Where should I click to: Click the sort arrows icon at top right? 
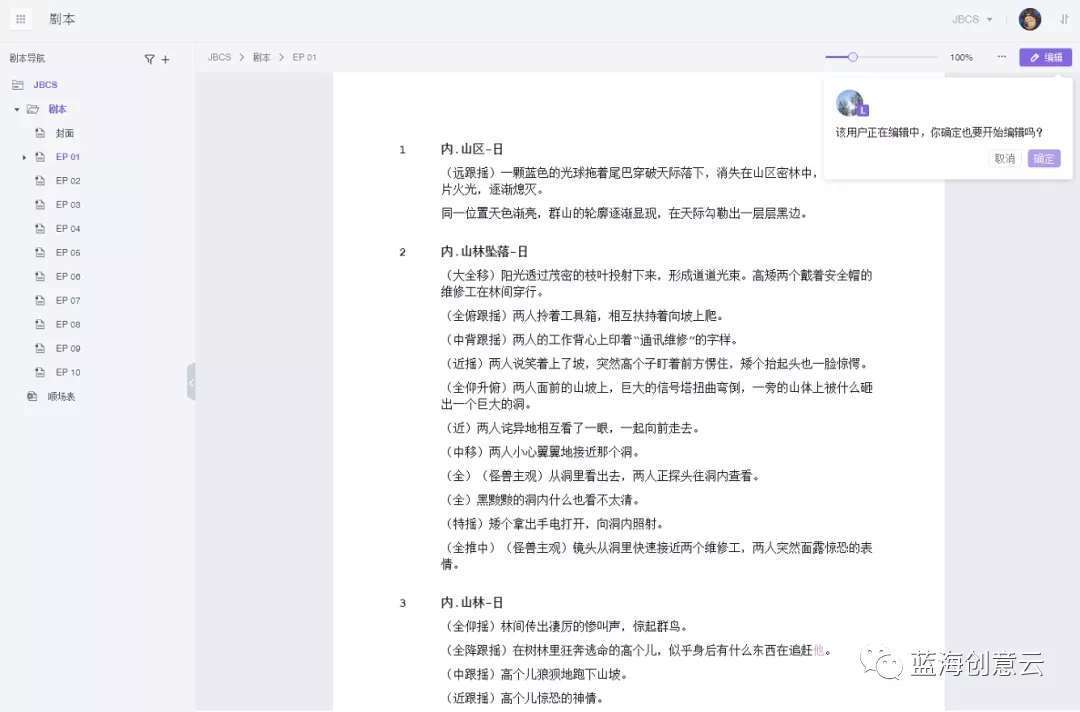1064,19
